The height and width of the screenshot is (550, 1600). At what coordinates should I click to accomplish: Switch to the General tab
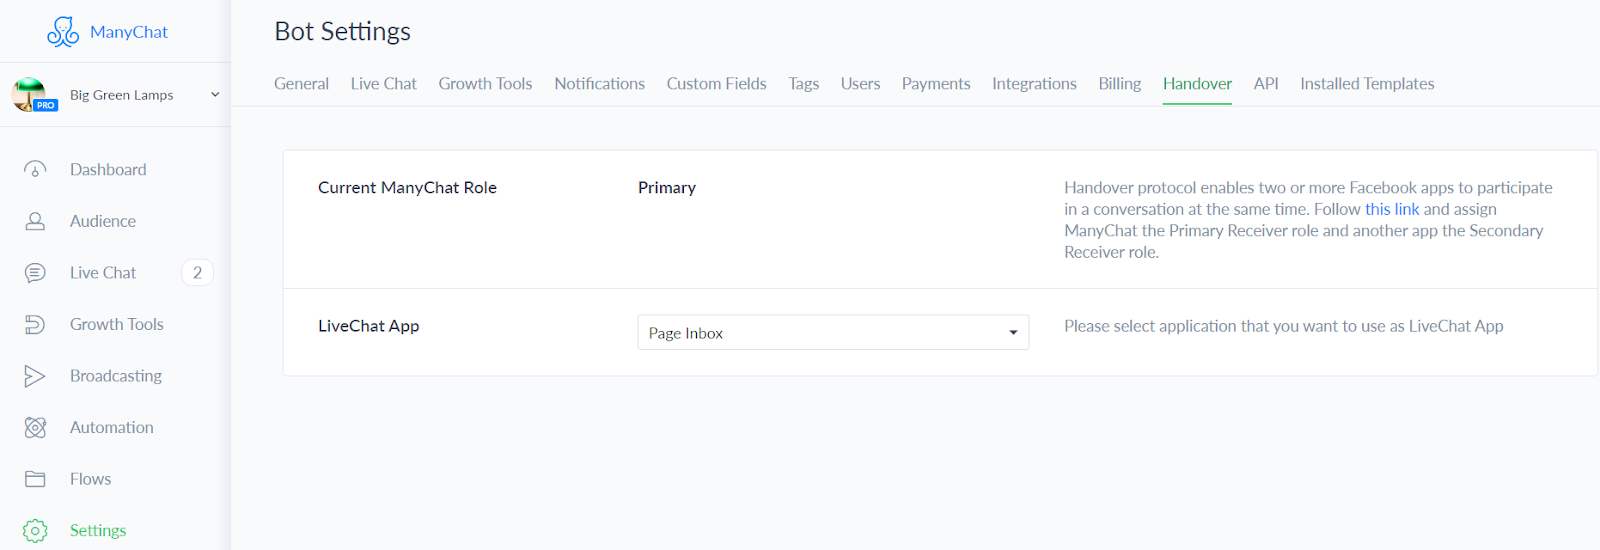301,84
